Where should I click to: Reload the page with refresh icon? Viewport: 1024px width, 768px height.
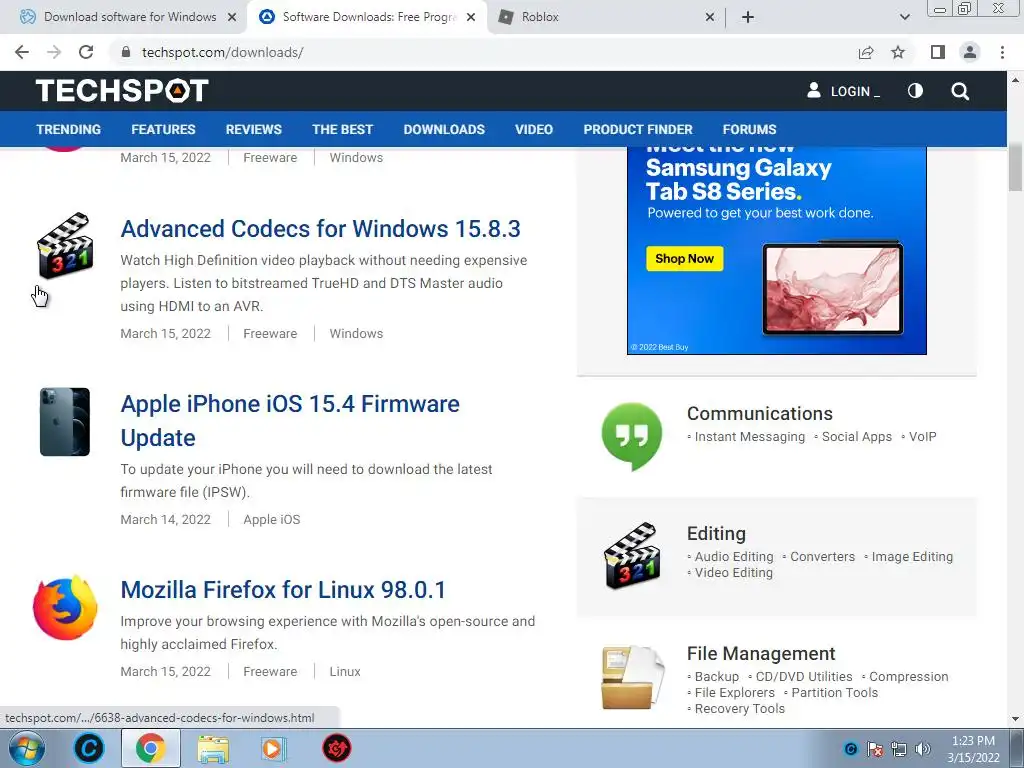click(x=86, y=52)
